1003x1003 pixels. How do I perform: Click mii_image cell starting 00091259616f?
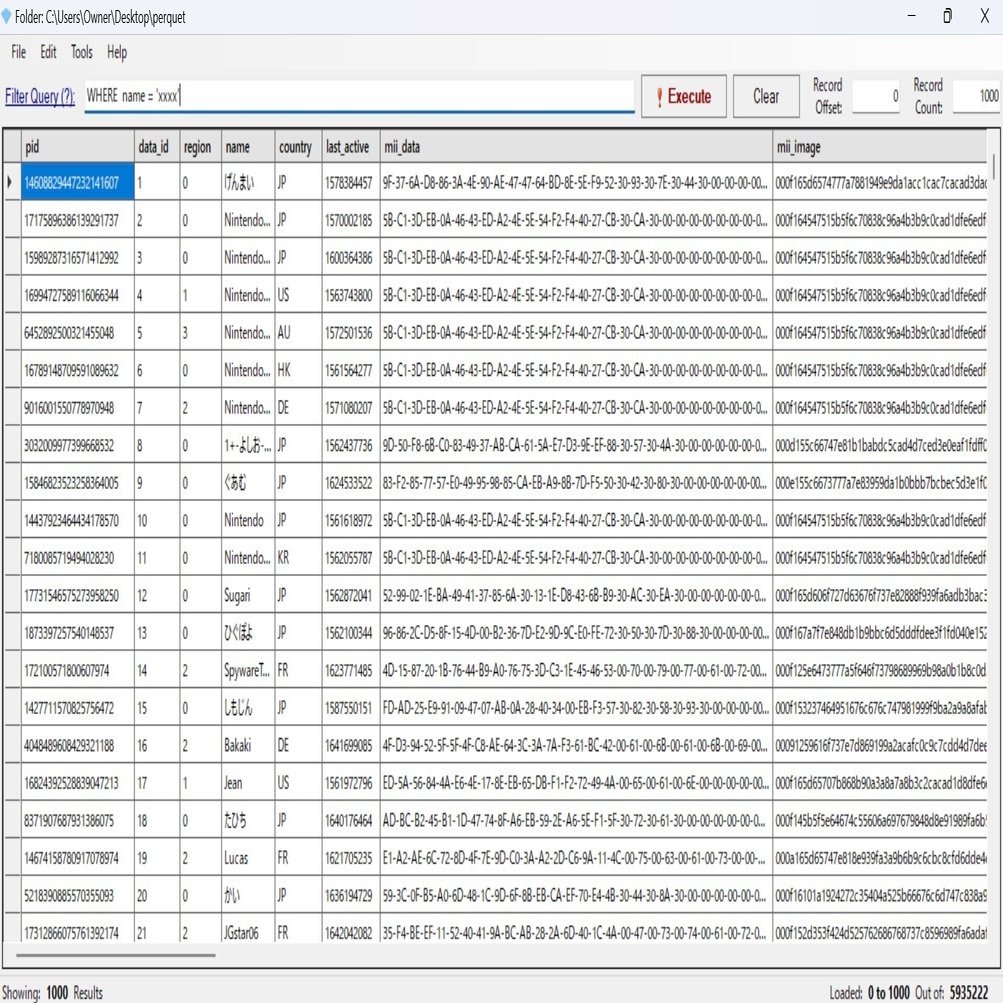(x=880, y=745)
